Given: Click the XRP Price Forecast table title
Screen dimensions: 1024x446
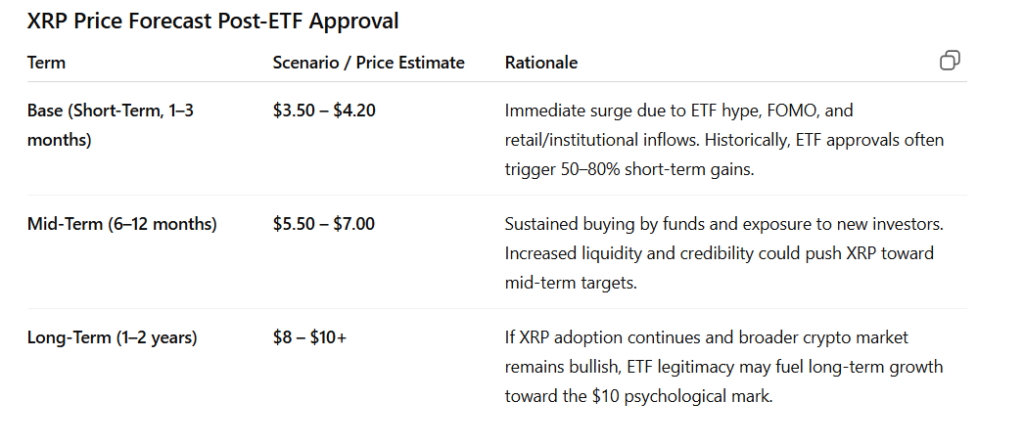Looking at the screenshot, I should click(x=213, y=21).
